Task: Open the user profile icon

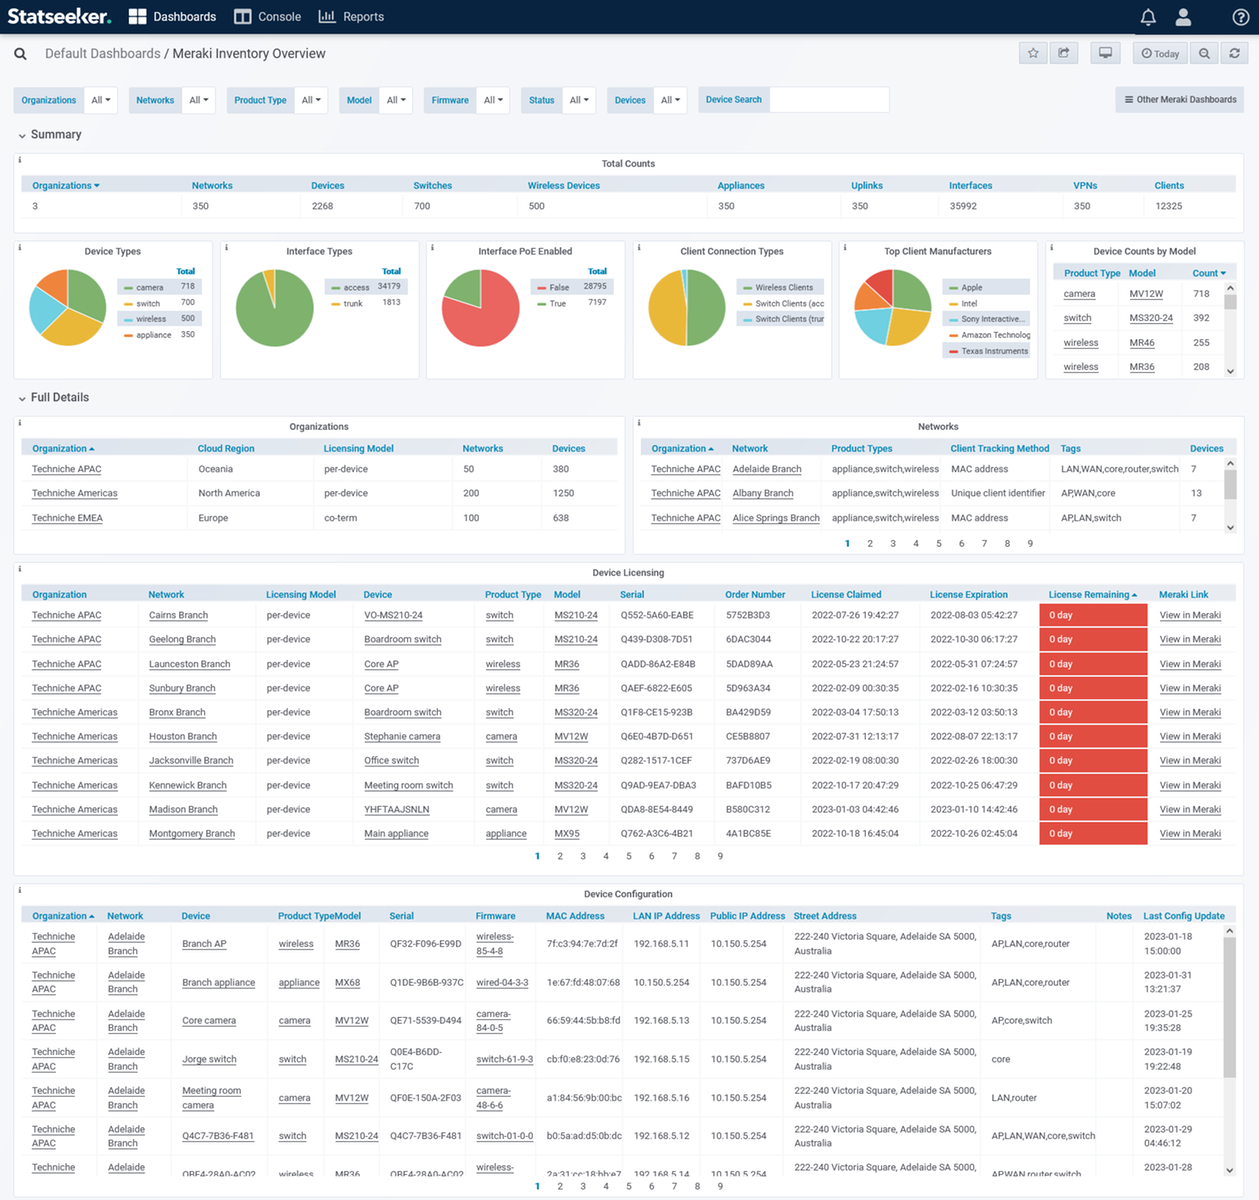Action: (x=1183, y=16)
